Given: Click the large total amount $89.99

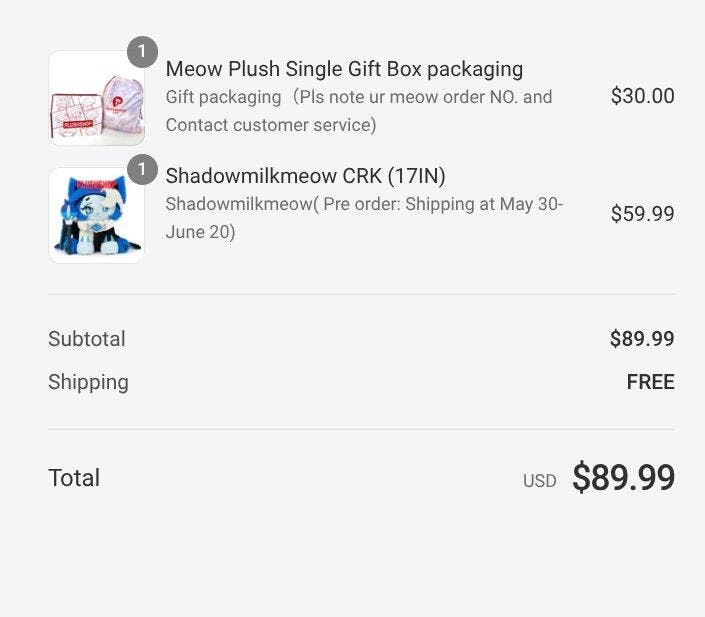Looking at the screenshot, I should tap(623, 478).
